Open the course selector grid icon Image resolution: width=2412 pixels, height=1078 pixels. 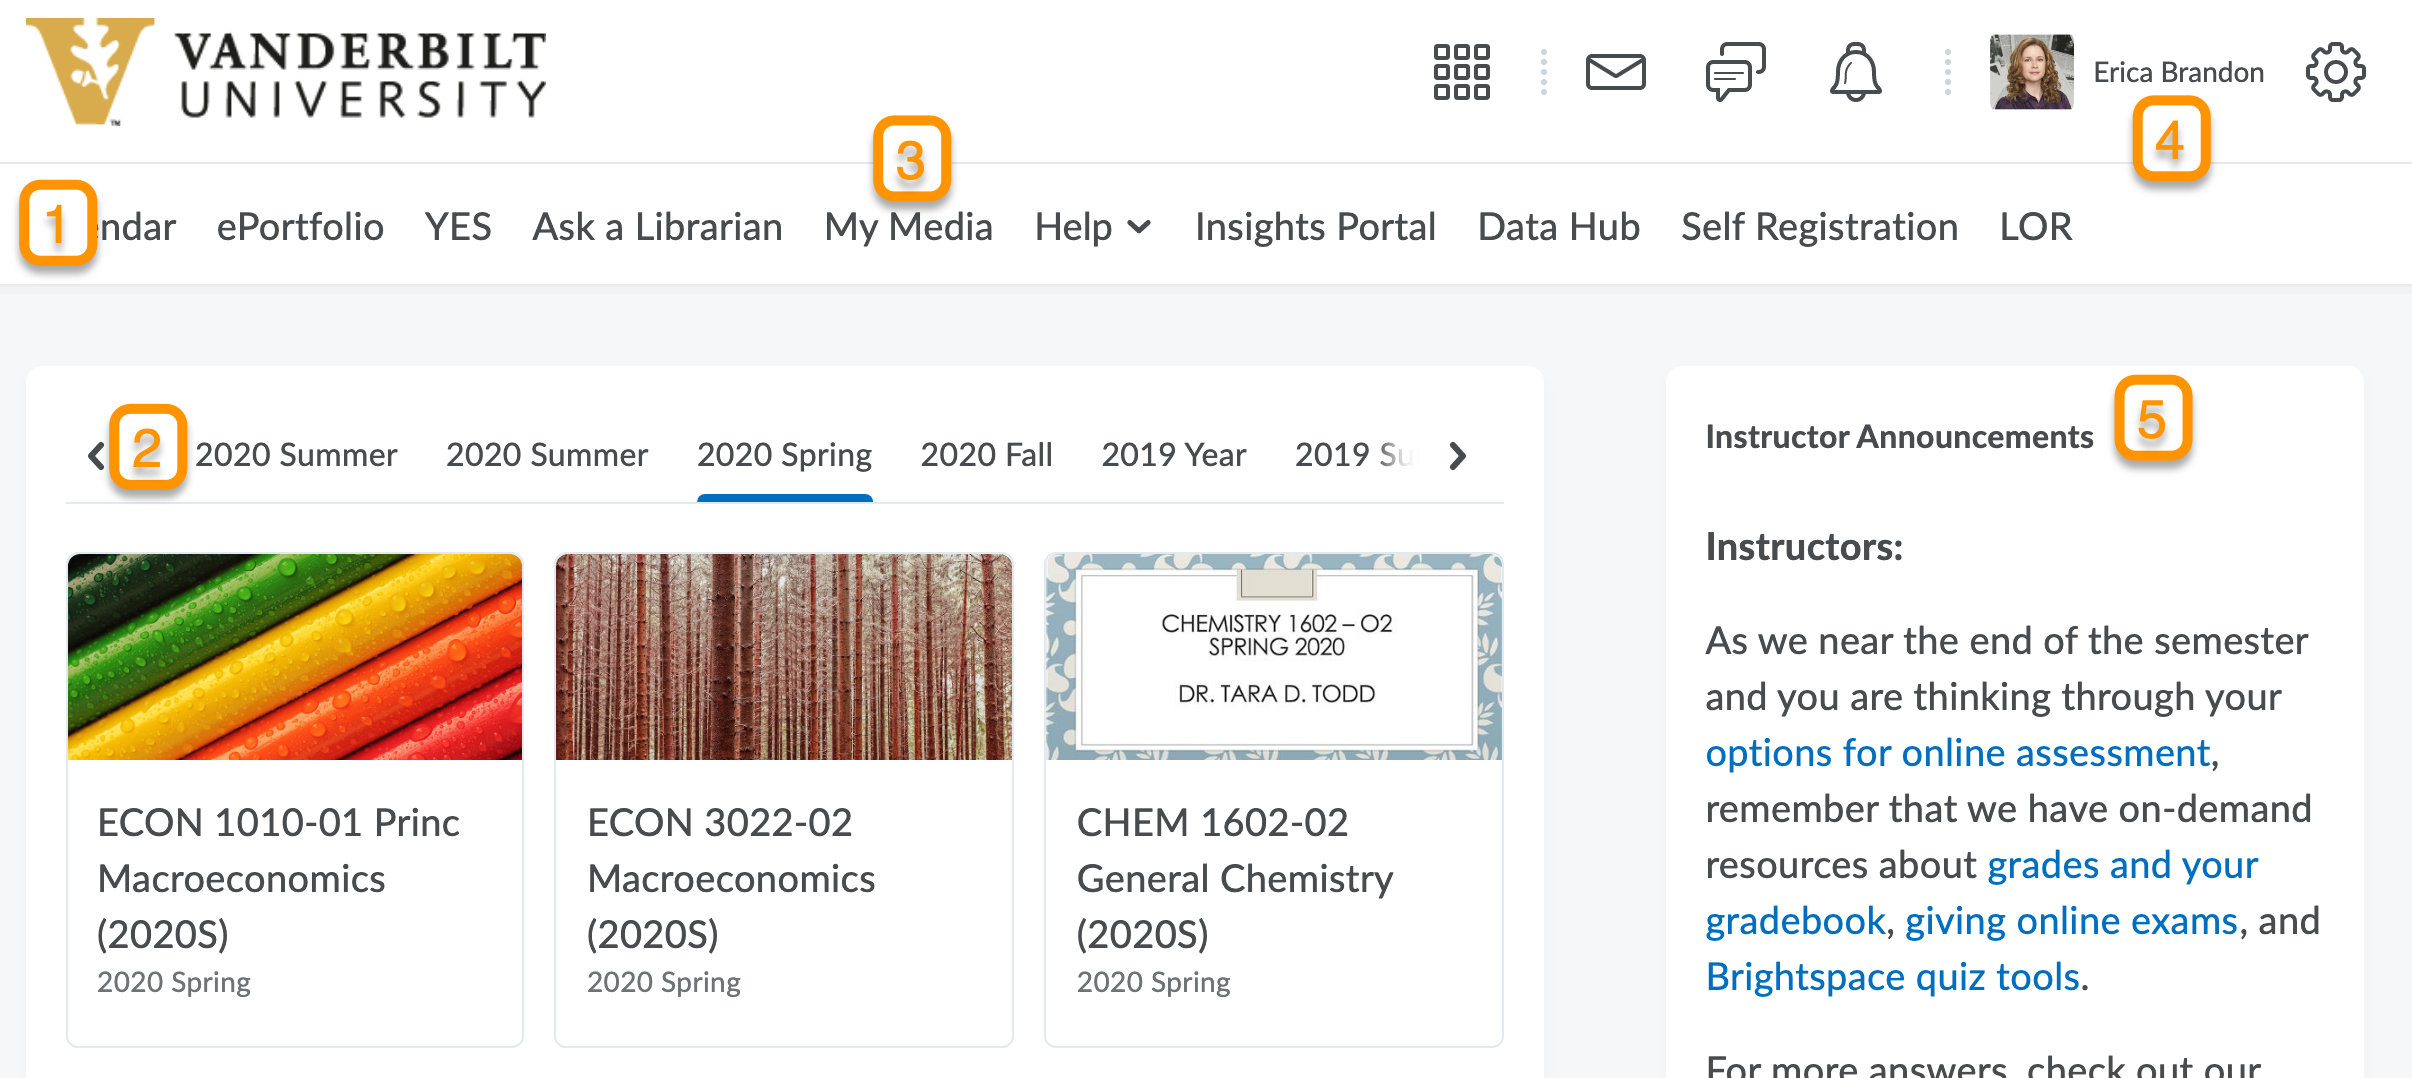(x=1461, y=72)
